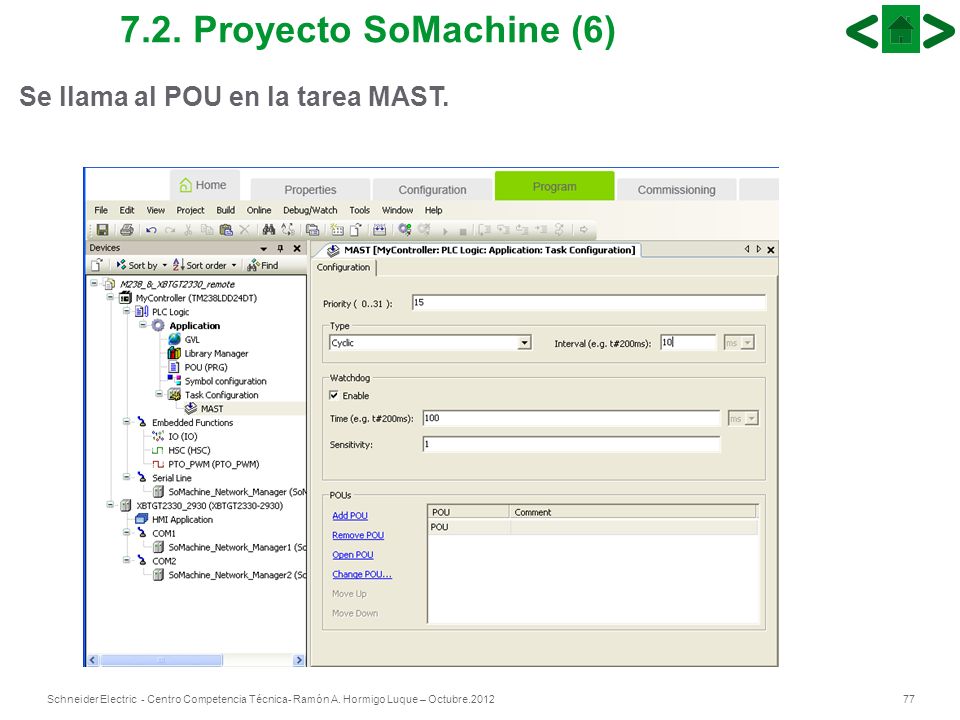Click the Delete X toolbar icon
This screenshot has width=960, height=720.
click(244, 230)
